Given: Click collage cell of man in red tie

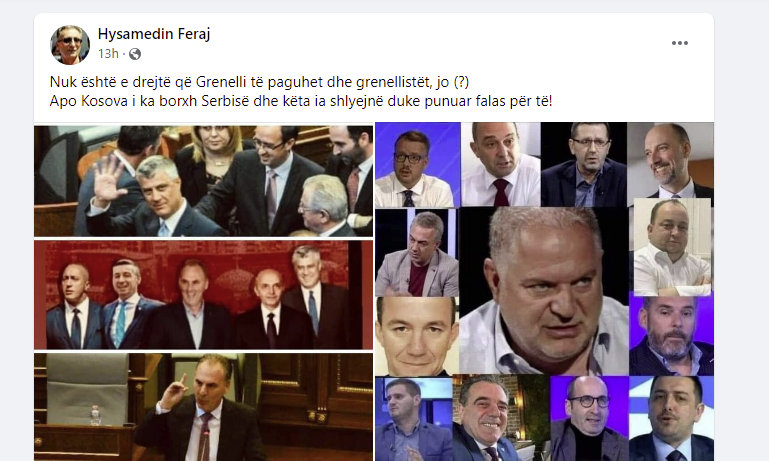Looking at the screenshot, I should click(x=501, y=164).
